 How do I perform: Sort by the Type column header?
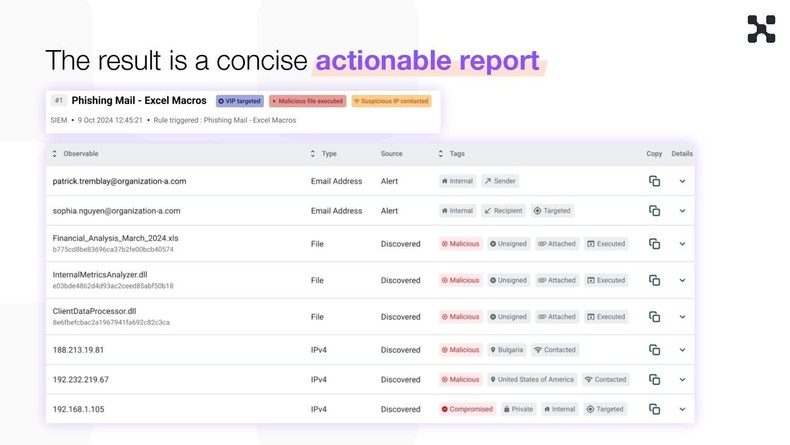point(328,154)
